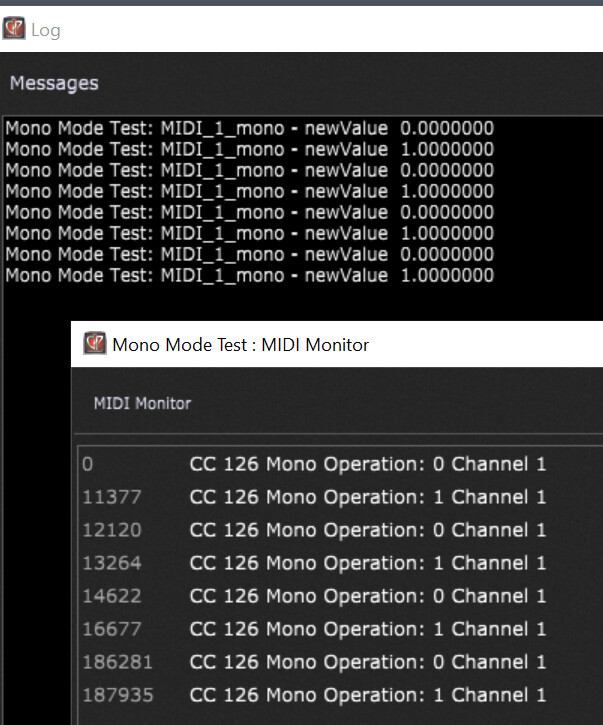Select the MIDI event at timestamp 11377
The width and height of the screenshot is (603, 725).
[367, 497]
